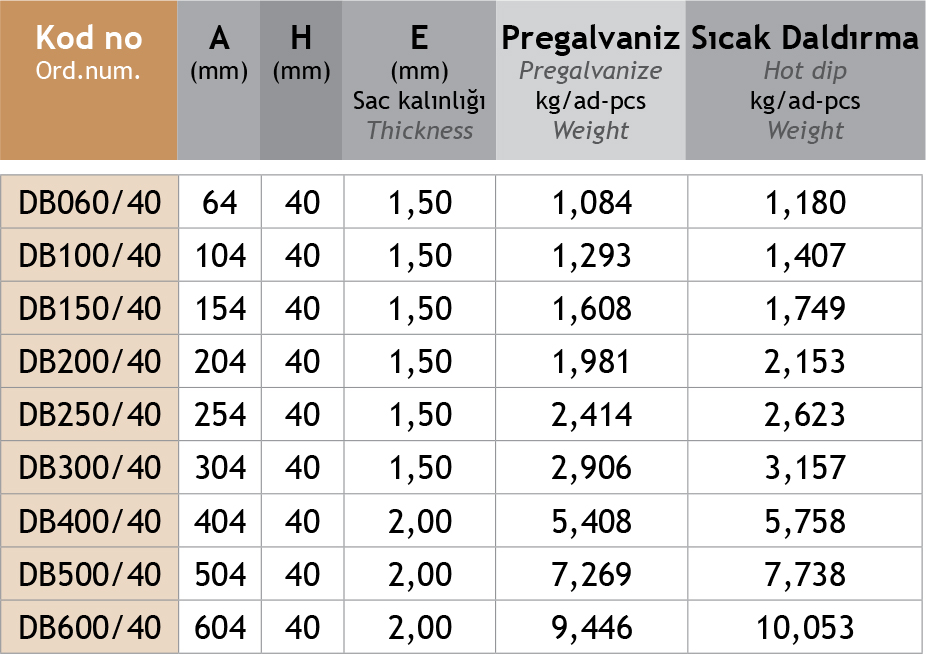Select the DB200/40 order code cell

click(x=89, y=362)
